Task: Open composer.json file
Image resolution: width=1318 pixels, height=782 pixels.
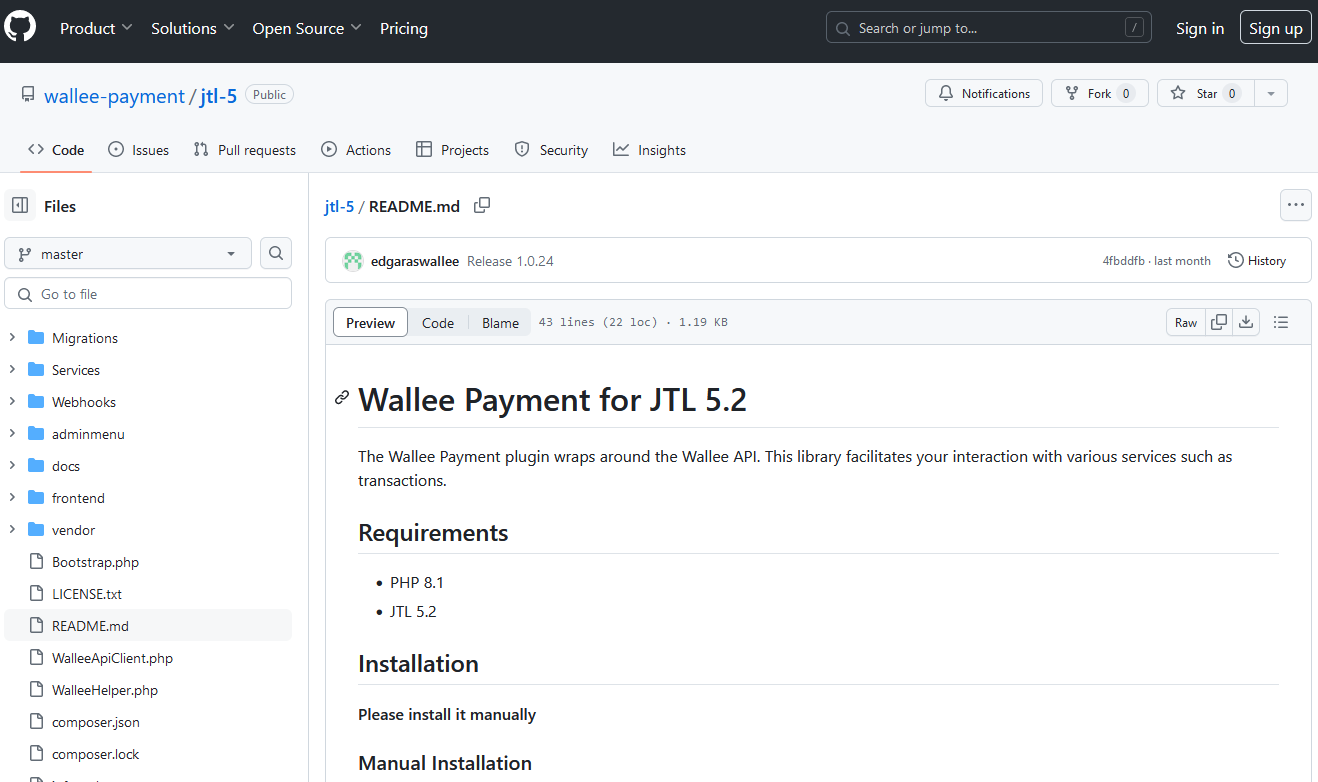Action: [96, 722]
